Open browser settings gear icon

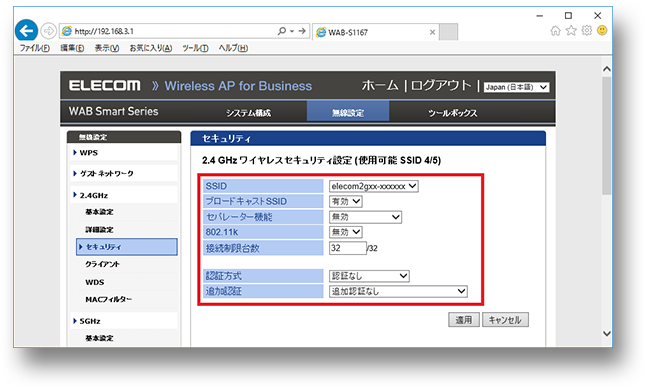click(x=587, y=31)
